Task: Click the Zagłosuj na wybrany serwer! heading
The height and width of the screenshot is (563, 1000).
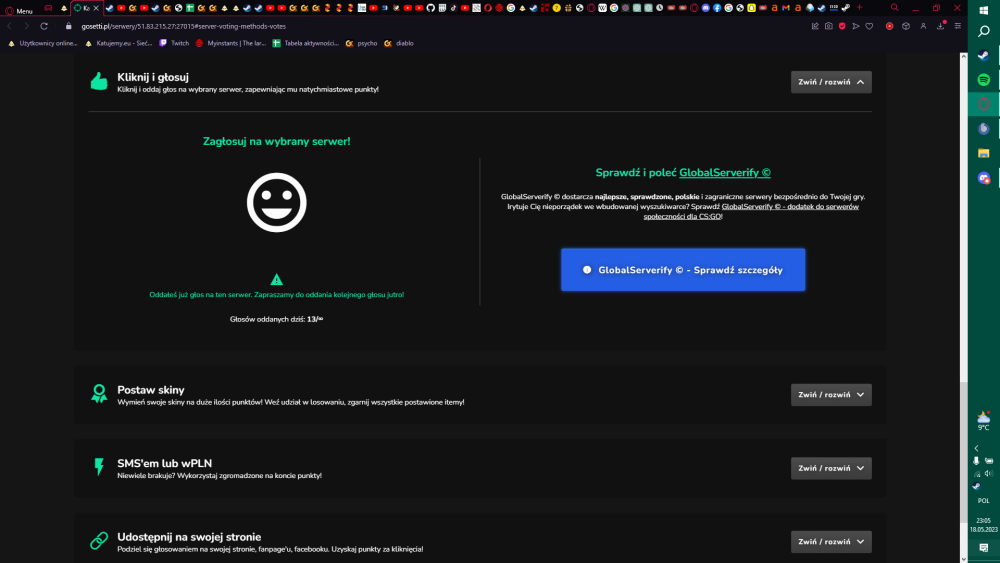Action: tap(276, 142)
